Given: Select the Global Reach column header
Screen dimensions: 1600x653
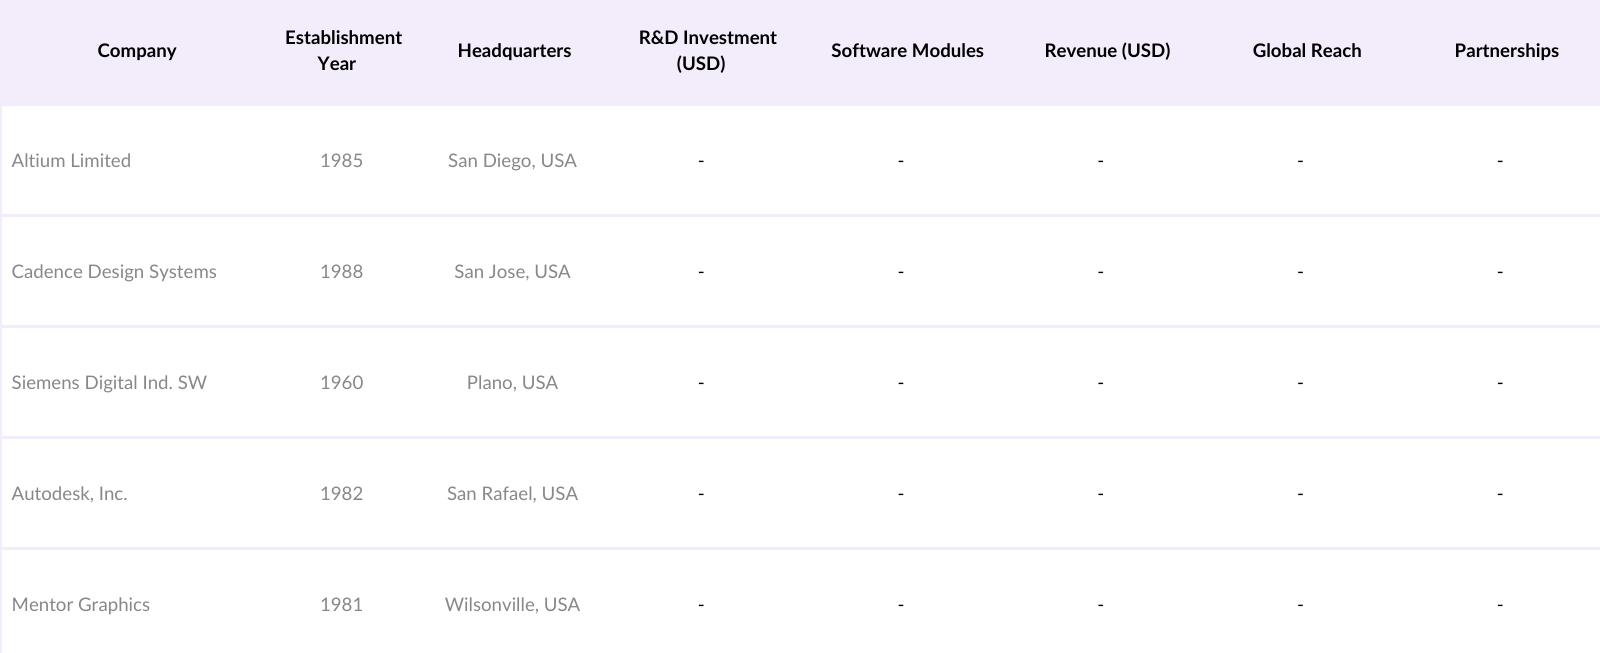Looking at the screenshot, I should tap(1306, 51).
